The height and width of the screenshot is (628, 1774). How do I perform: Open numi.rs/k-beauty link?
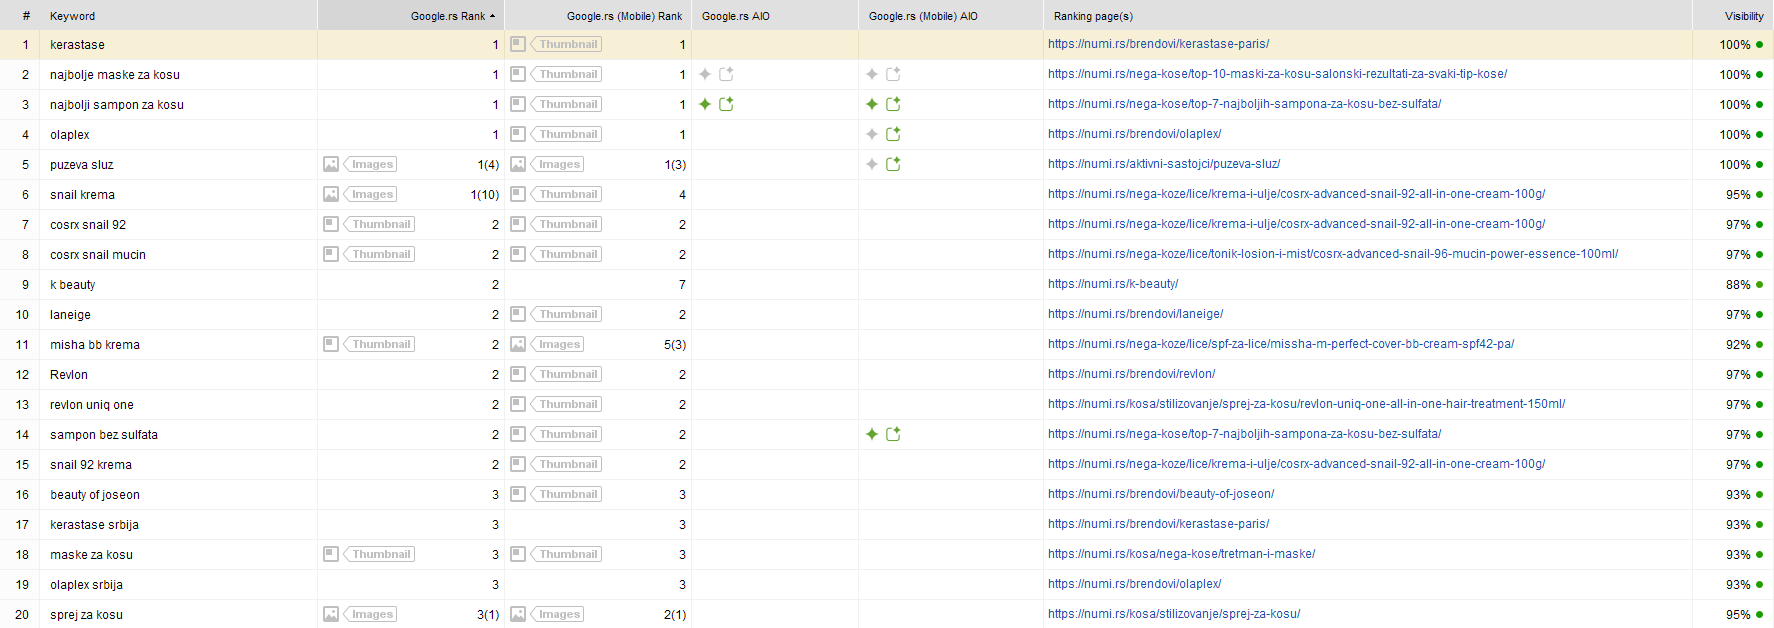1113,284
